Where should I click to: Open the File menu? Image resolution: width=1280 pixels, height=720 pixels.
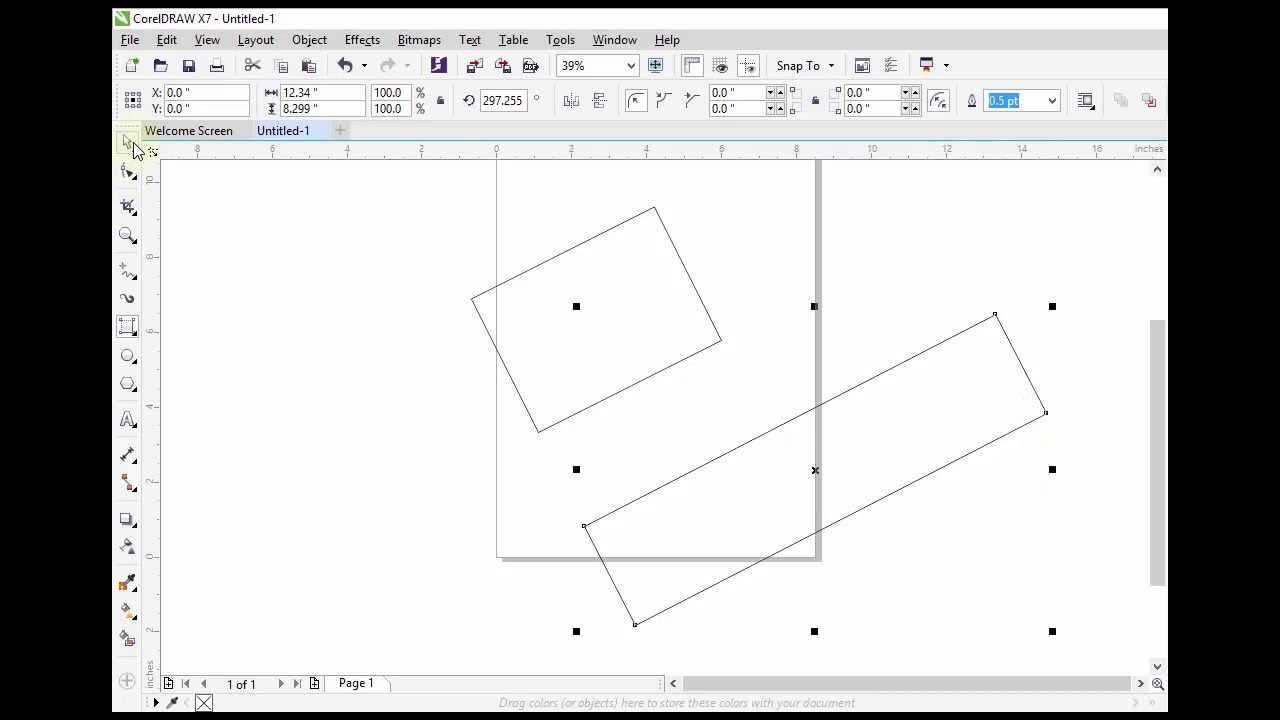click(x=130, y=40)
